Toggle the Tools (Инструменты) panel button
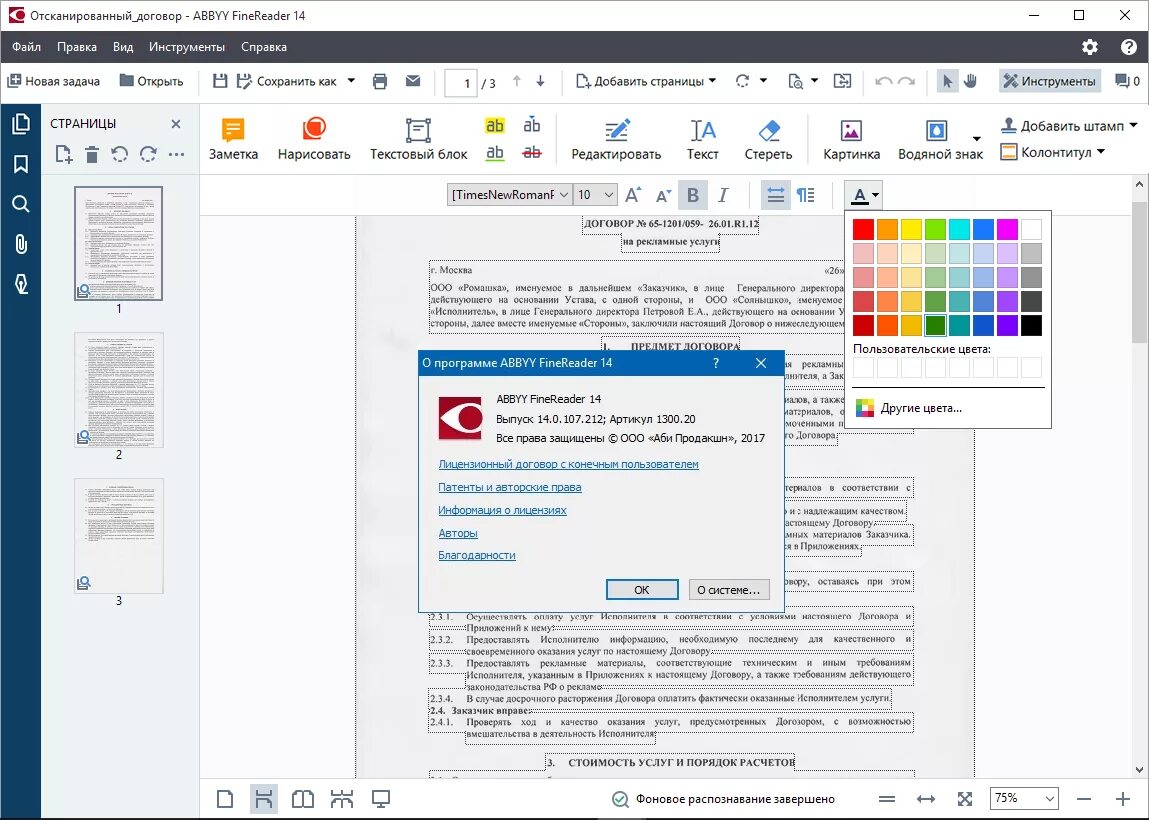Image resolution: width=1149 pixels, height=820 pixels. click(x=1050, y=81)
